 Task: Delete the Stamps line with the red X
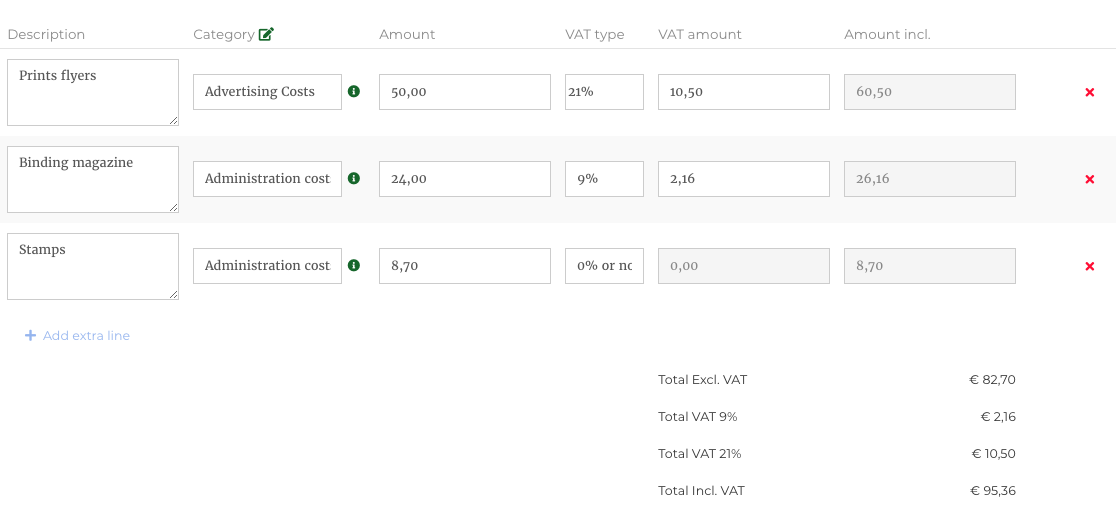coord(1090,266)
